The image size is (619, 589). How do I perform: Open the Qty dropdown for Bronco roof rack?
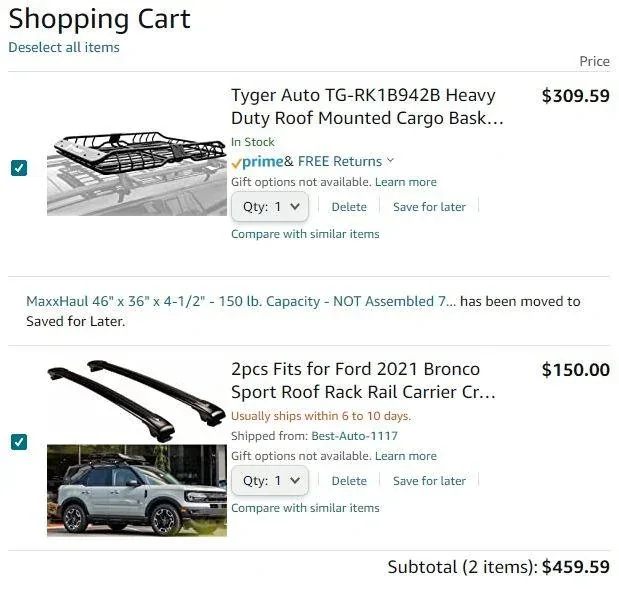(x=269, y=481)
